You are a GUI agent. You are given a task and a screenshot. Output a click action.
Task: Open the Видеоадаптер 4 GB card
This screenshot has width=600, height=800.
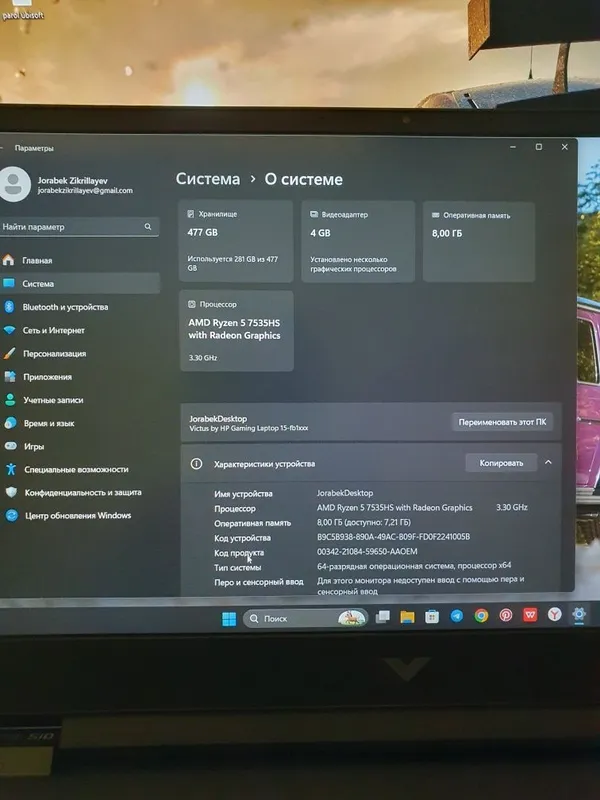click(x=358, y=241)
